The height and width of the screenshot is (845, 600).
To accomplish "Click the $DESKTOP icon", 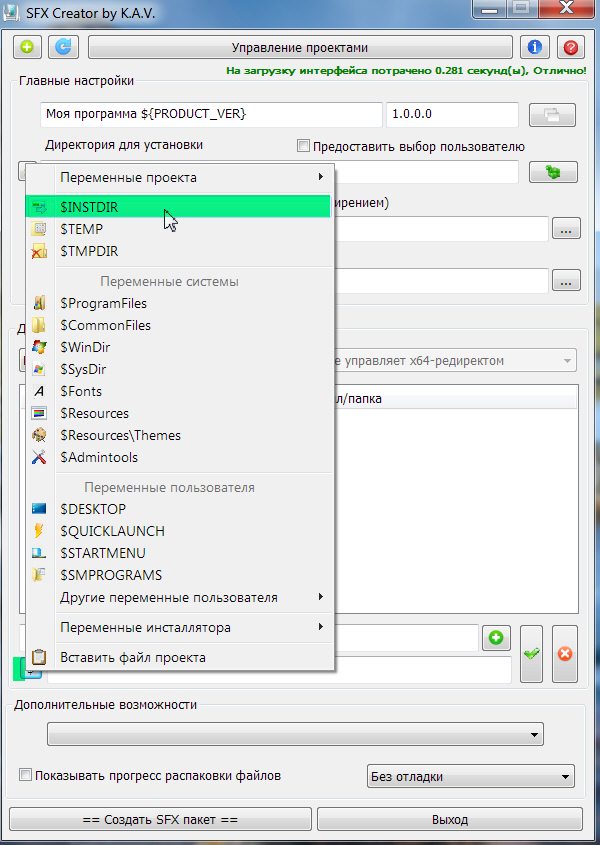I will [x=39, y=509].
